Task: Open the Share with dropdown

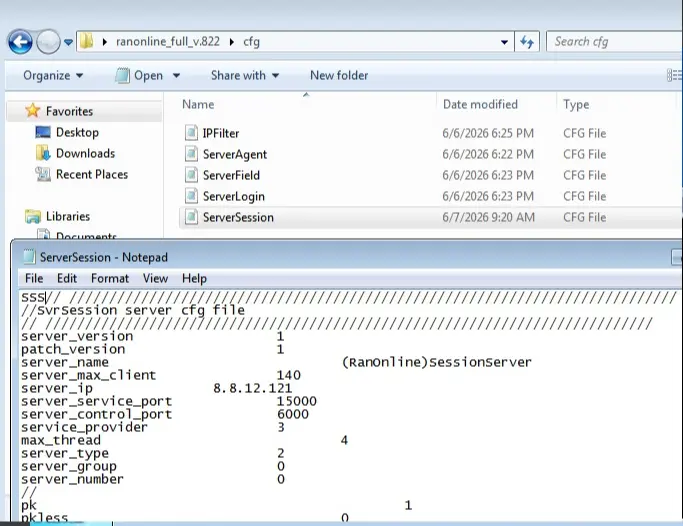Action: coord(245,75)
